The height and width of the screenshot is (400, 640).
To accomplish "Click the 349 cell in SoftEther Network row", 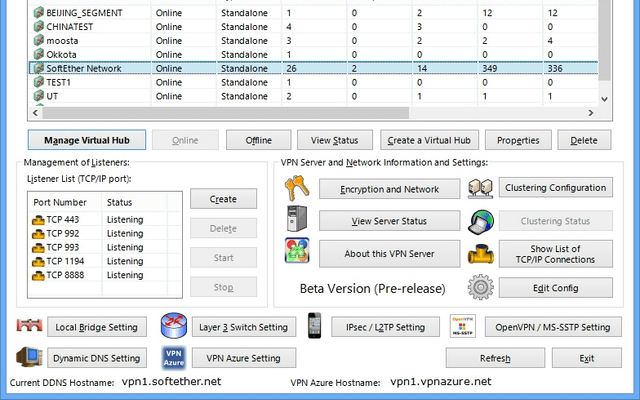I will click(x=489, y=68).
